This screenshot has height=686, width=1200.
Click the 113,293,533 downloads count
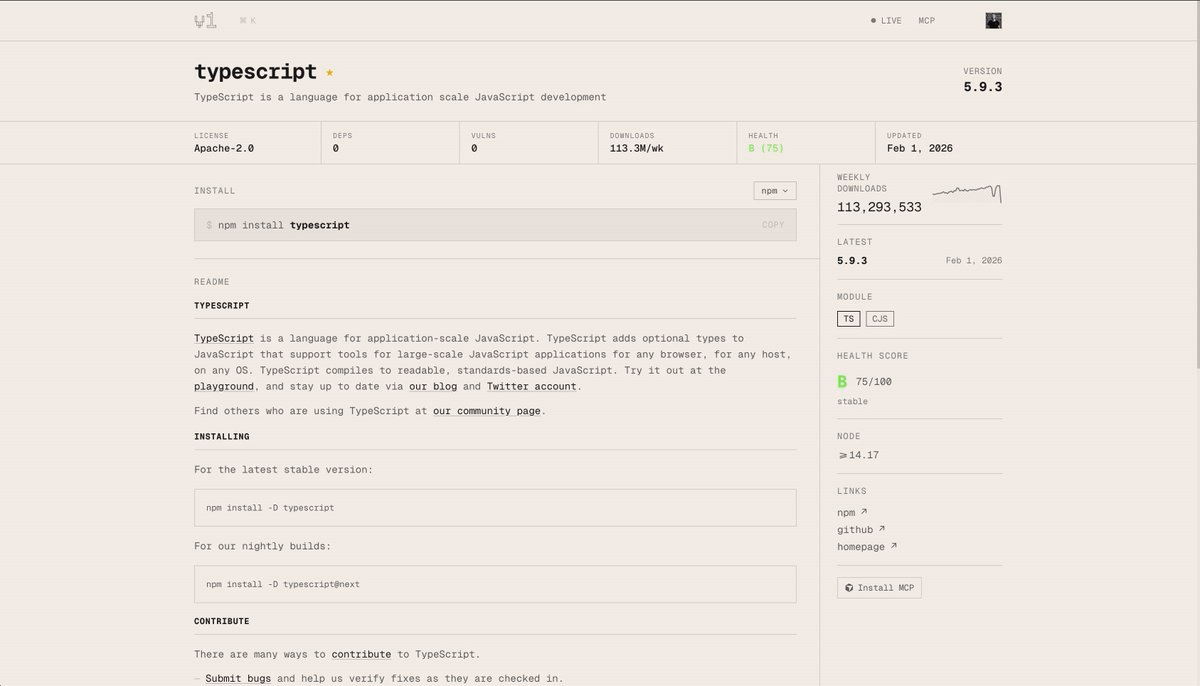click(879, 207)
